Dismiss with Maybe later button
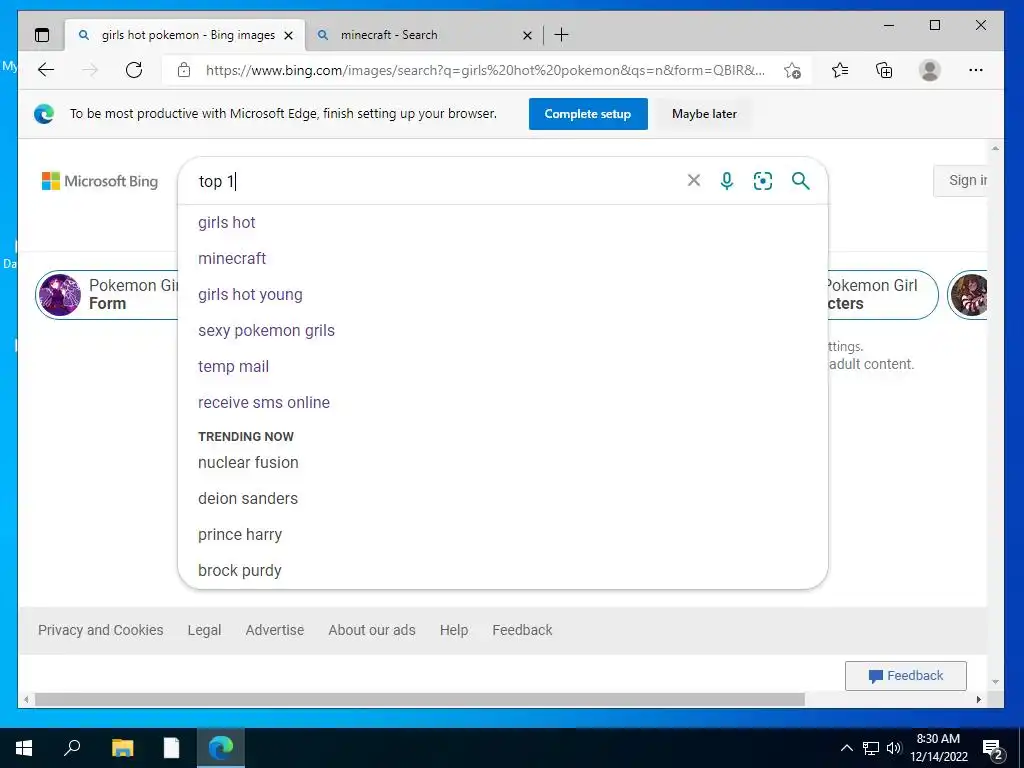 point(704,114)
